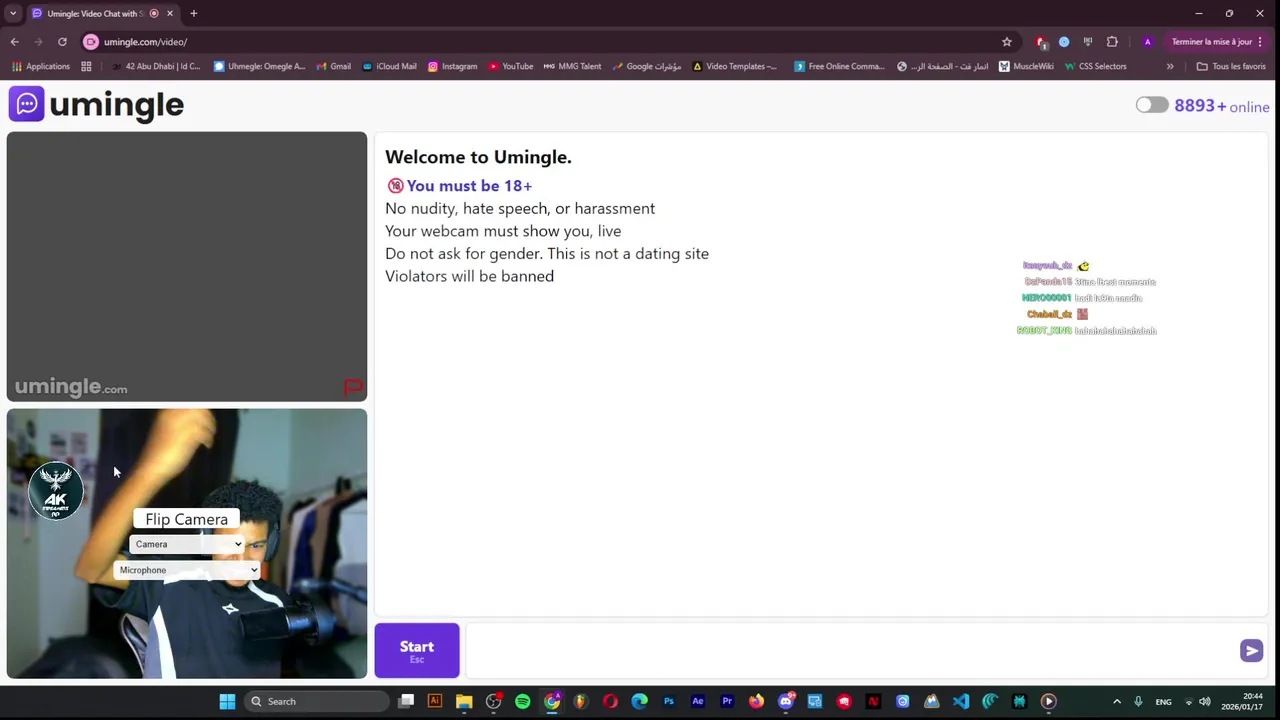This screenshot has width=1280, height=720.
Task: Open Task View from the taskbar
Action: [x=406, y=701]
